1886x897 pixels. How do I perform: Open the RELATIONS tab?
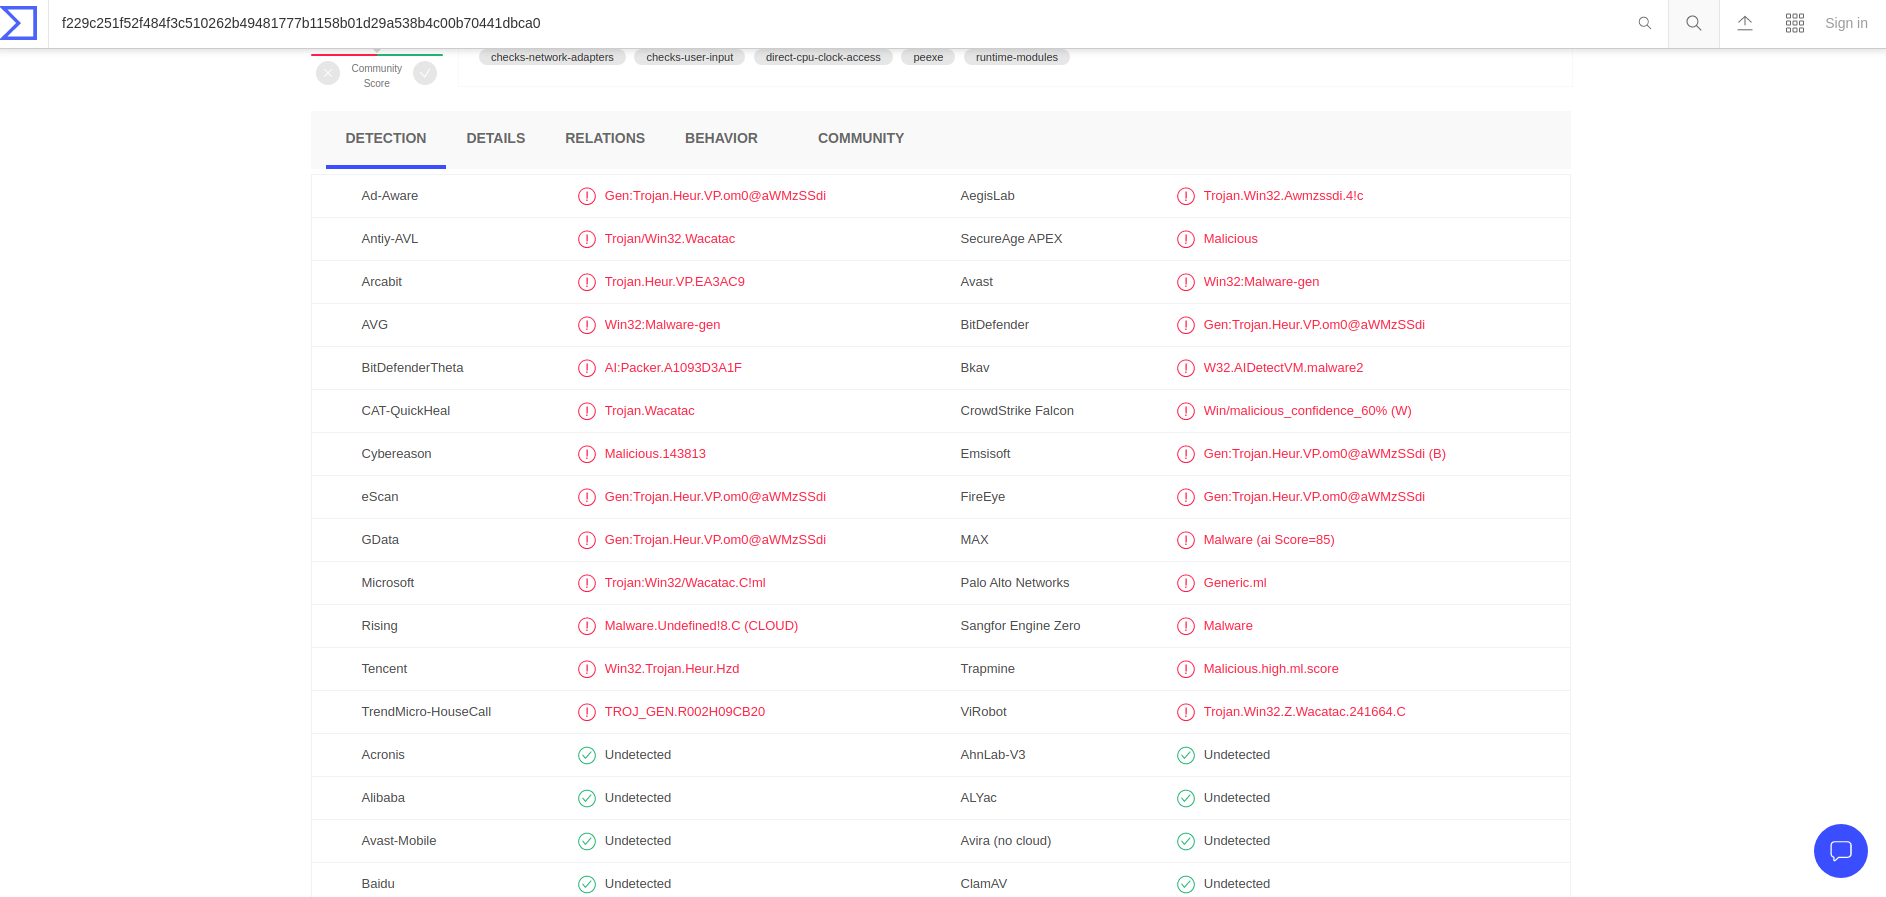click(605, 138)
